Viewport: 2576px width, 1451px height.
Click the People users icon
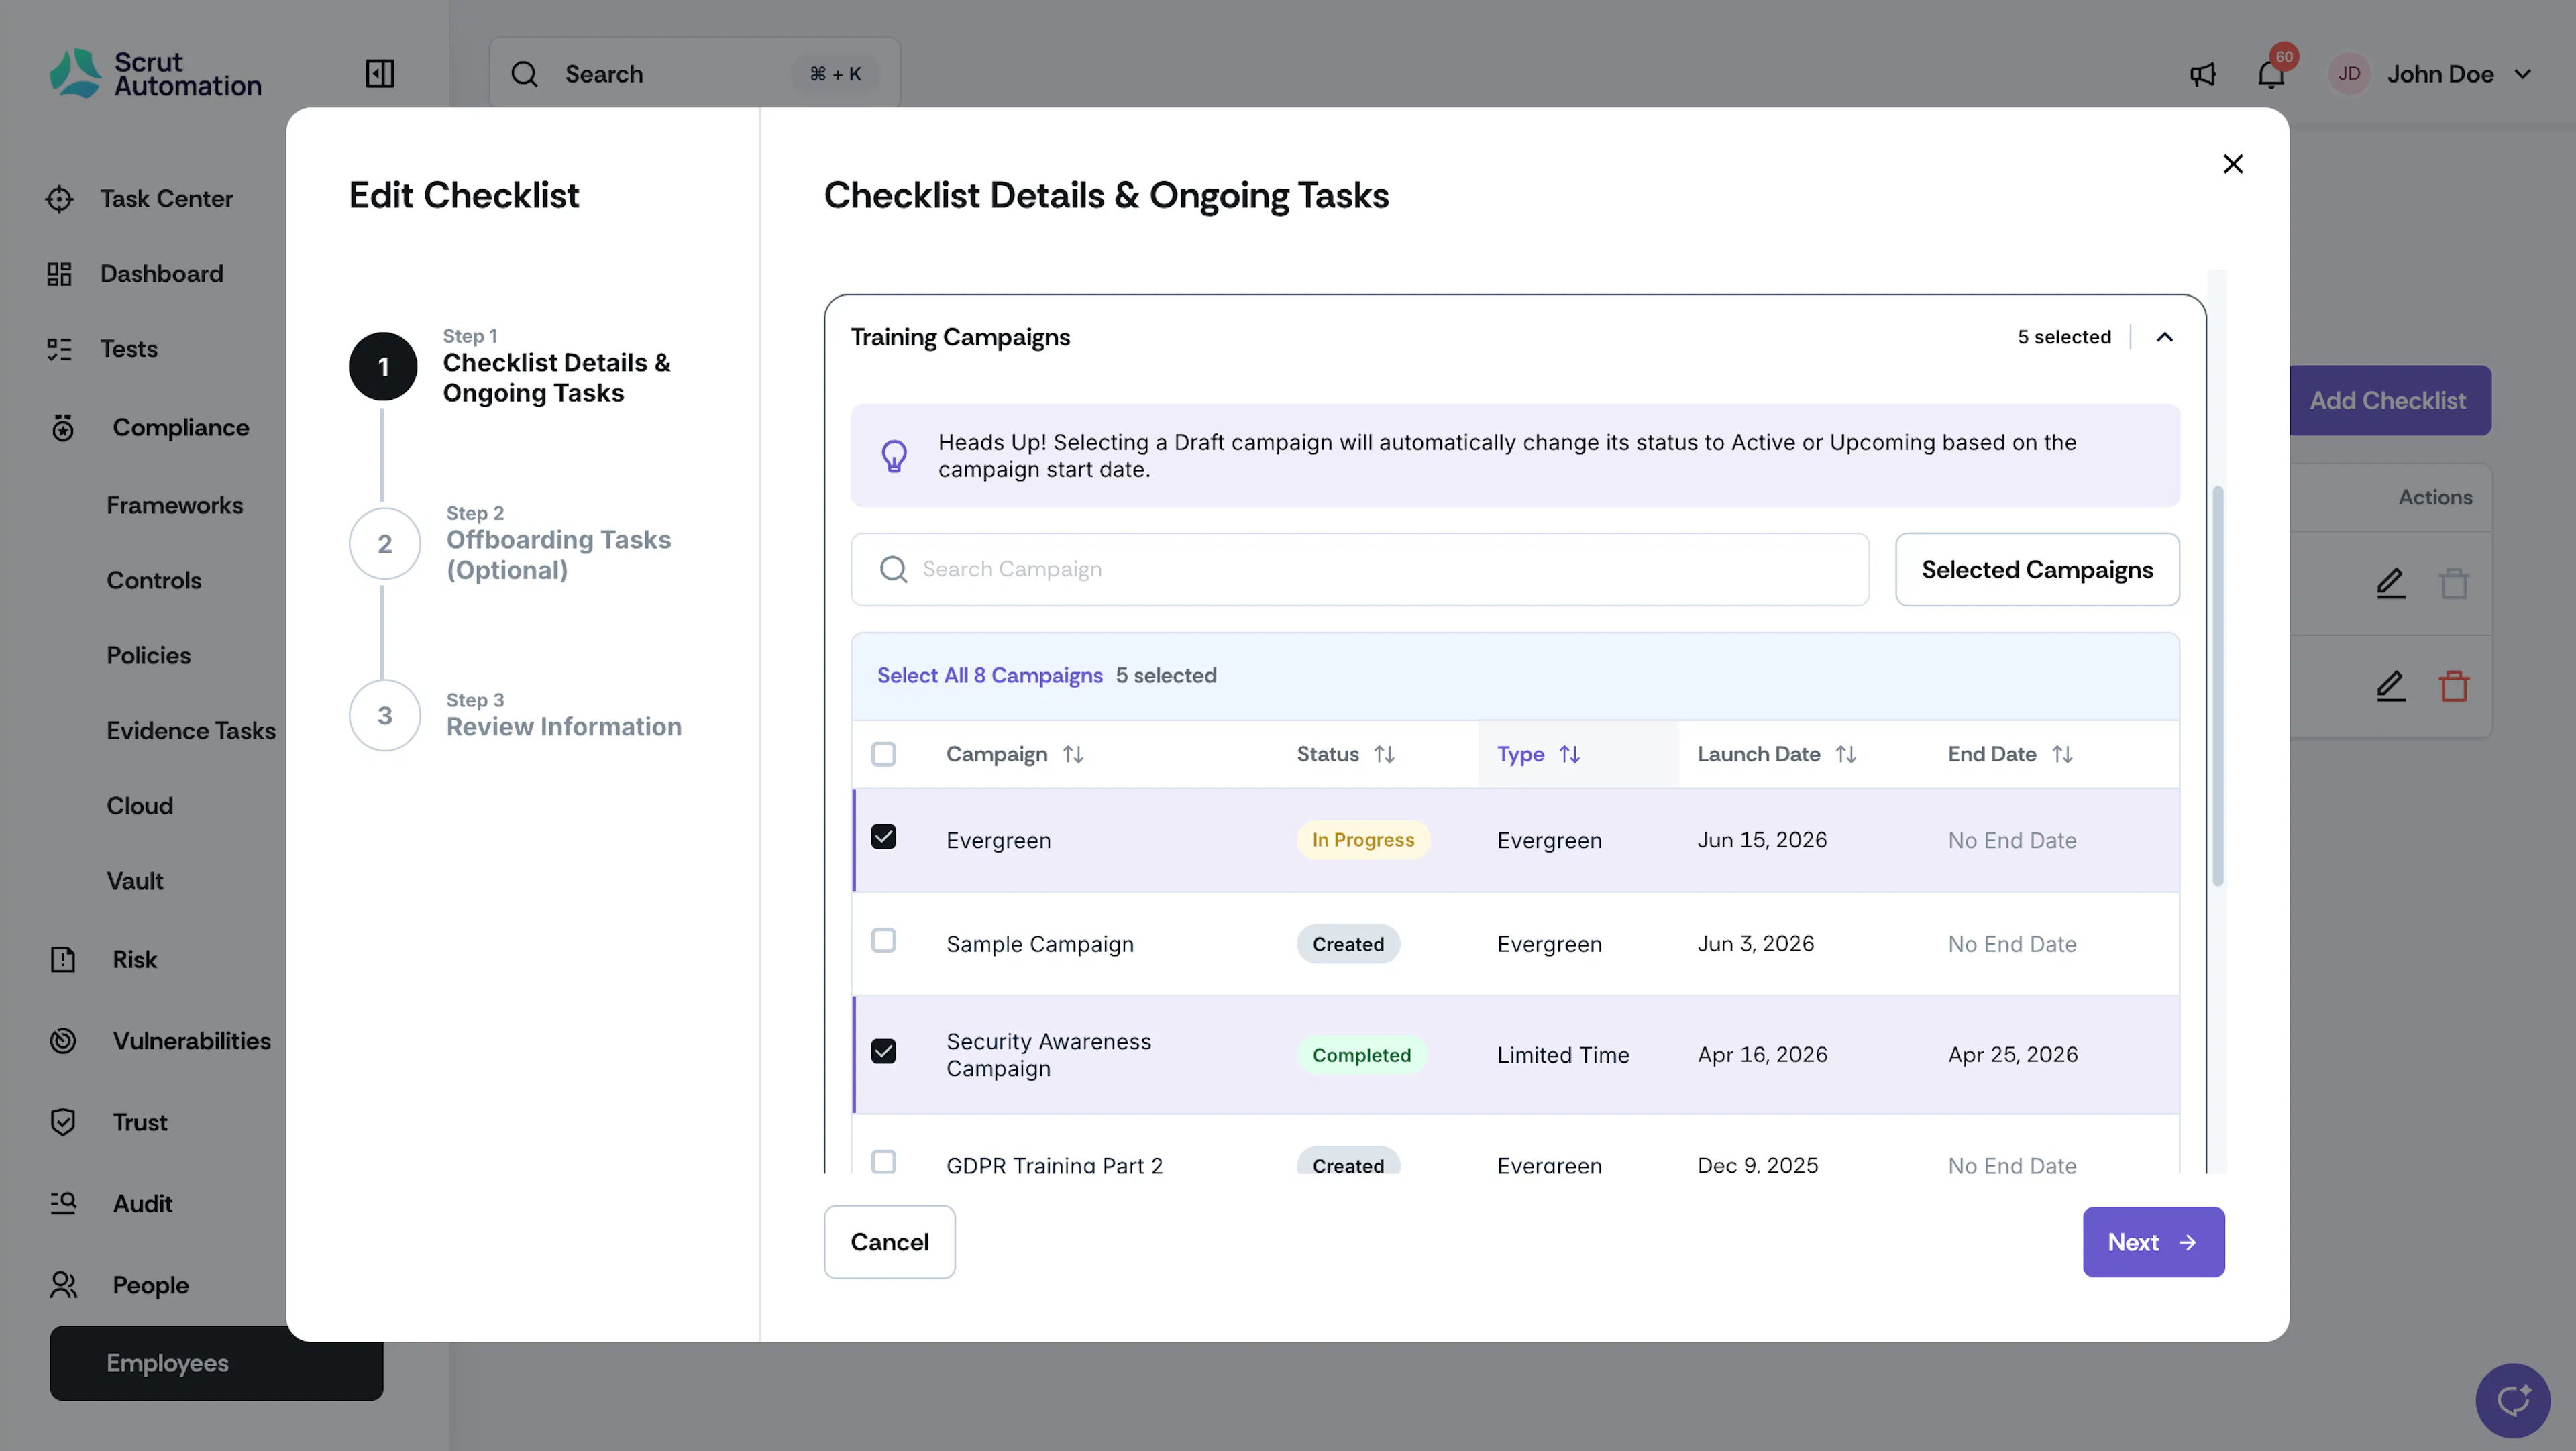[63, 1284]
